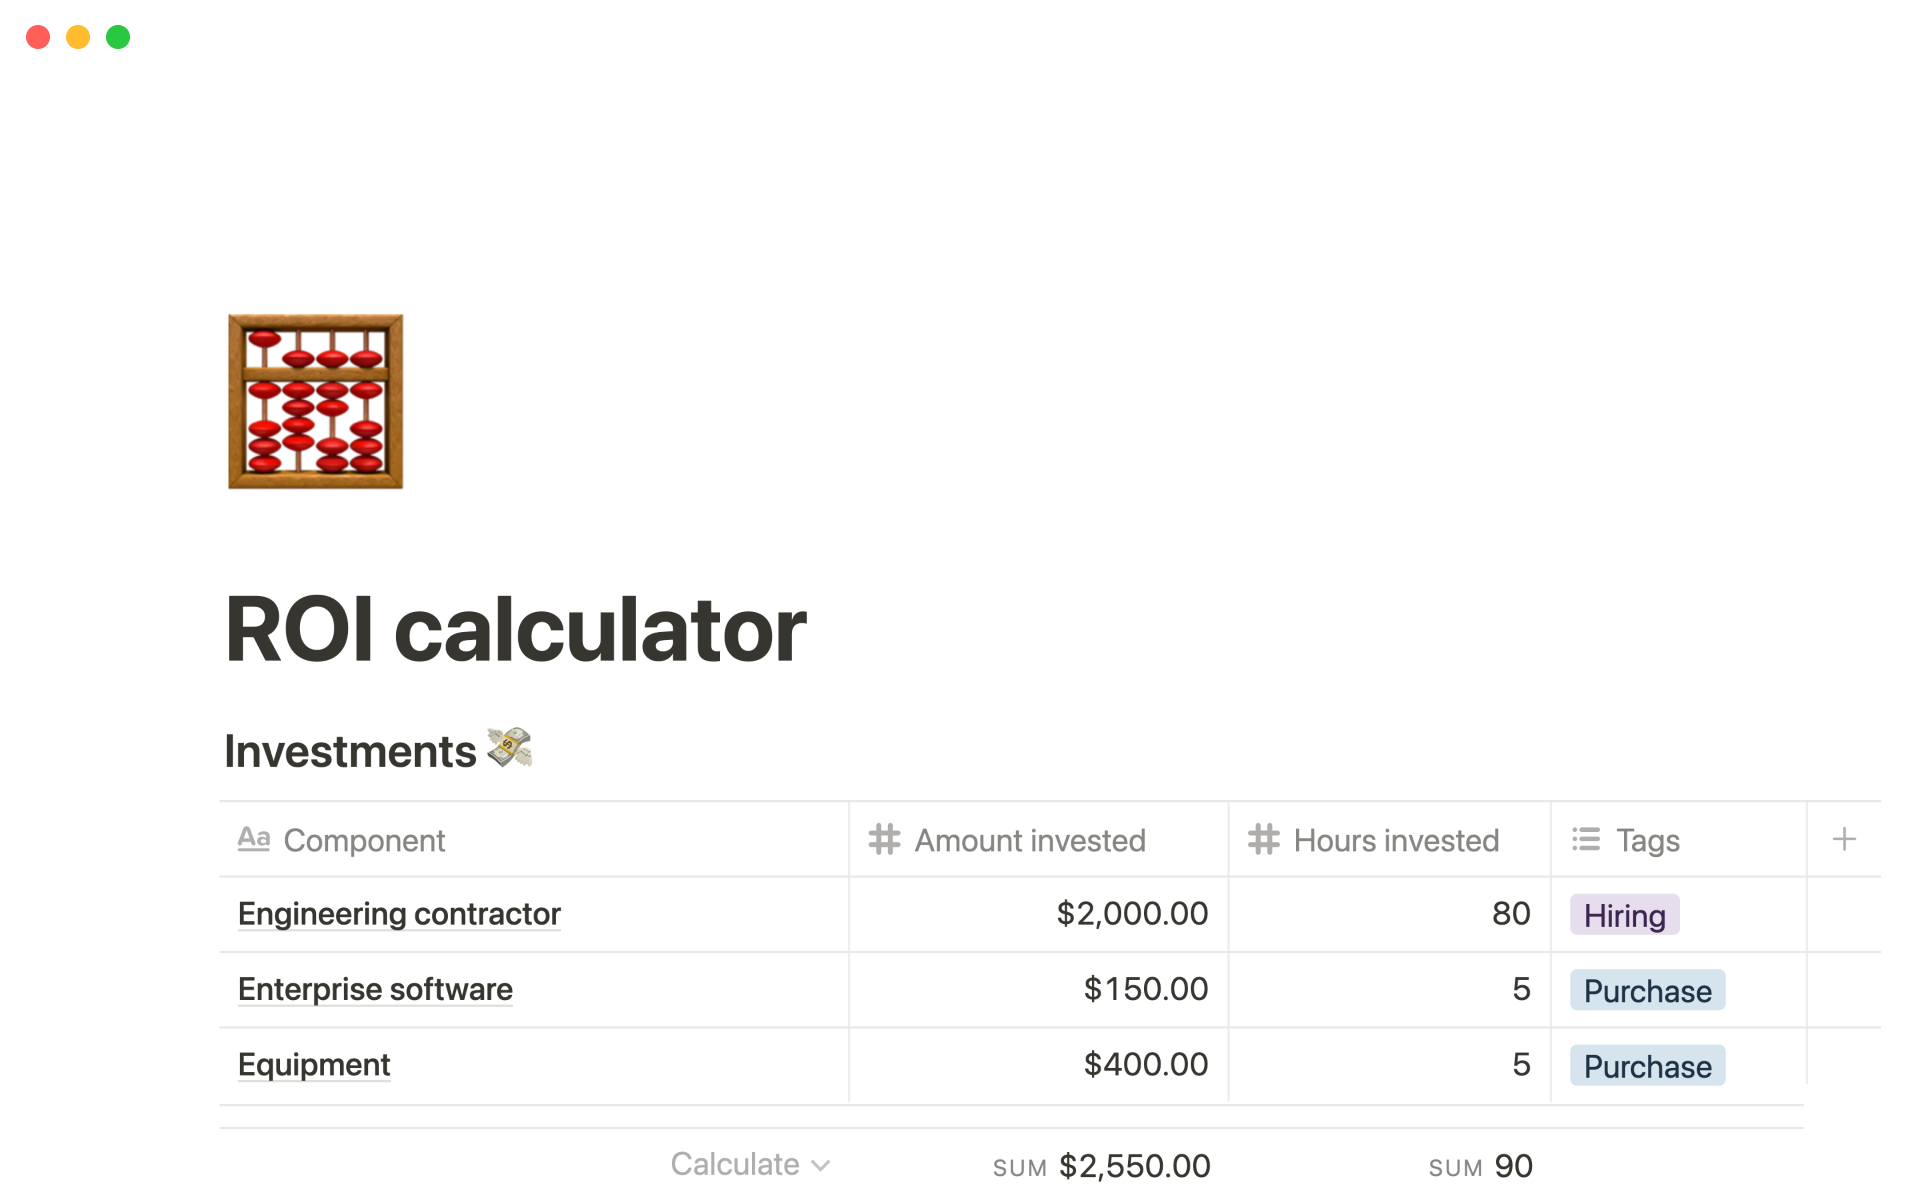Click the ROI calculator page title
Image resolution: width=1920 pixels, height=1200 pixels.
pyautogui.click(x=516, y=630)
